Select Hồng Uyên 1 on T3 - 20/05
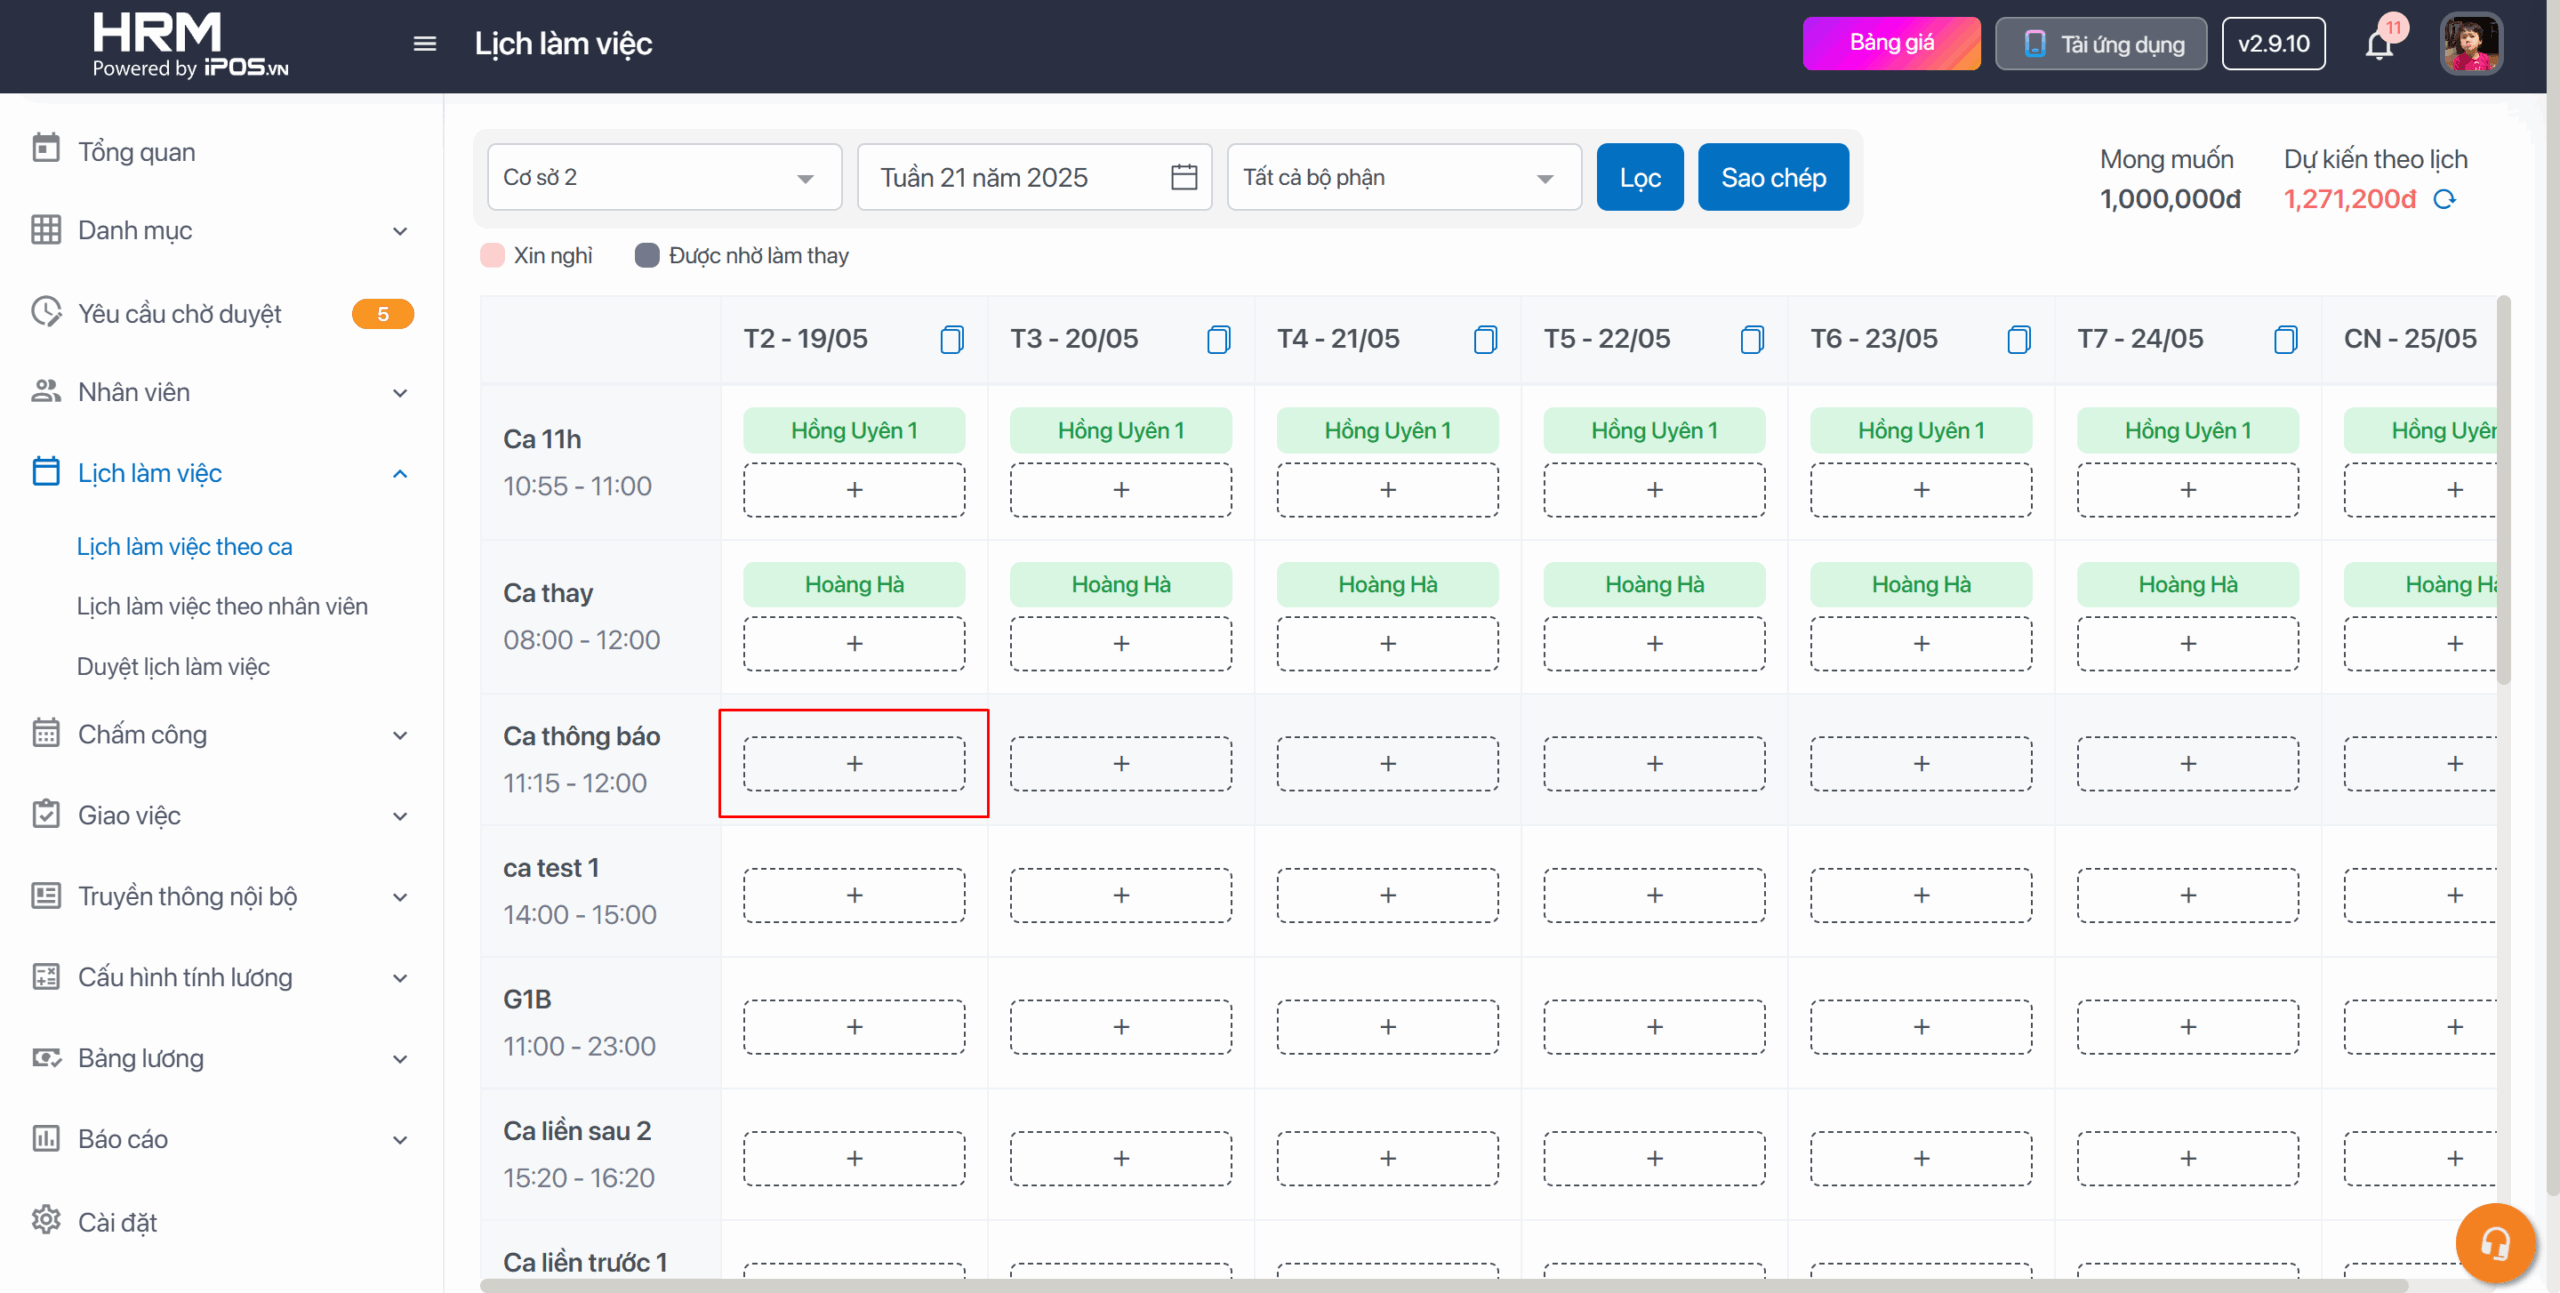Viewport: 2560px width, 1293px height. pos(1120,430)
